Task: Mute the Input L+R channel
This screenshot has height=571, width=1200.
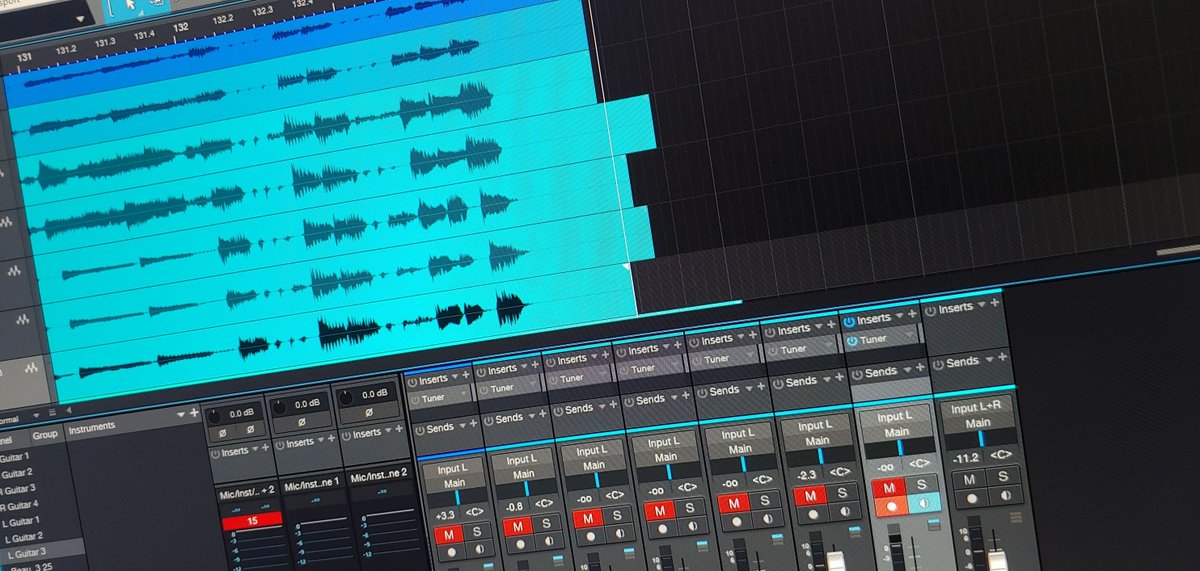Action: pos(967,480)
